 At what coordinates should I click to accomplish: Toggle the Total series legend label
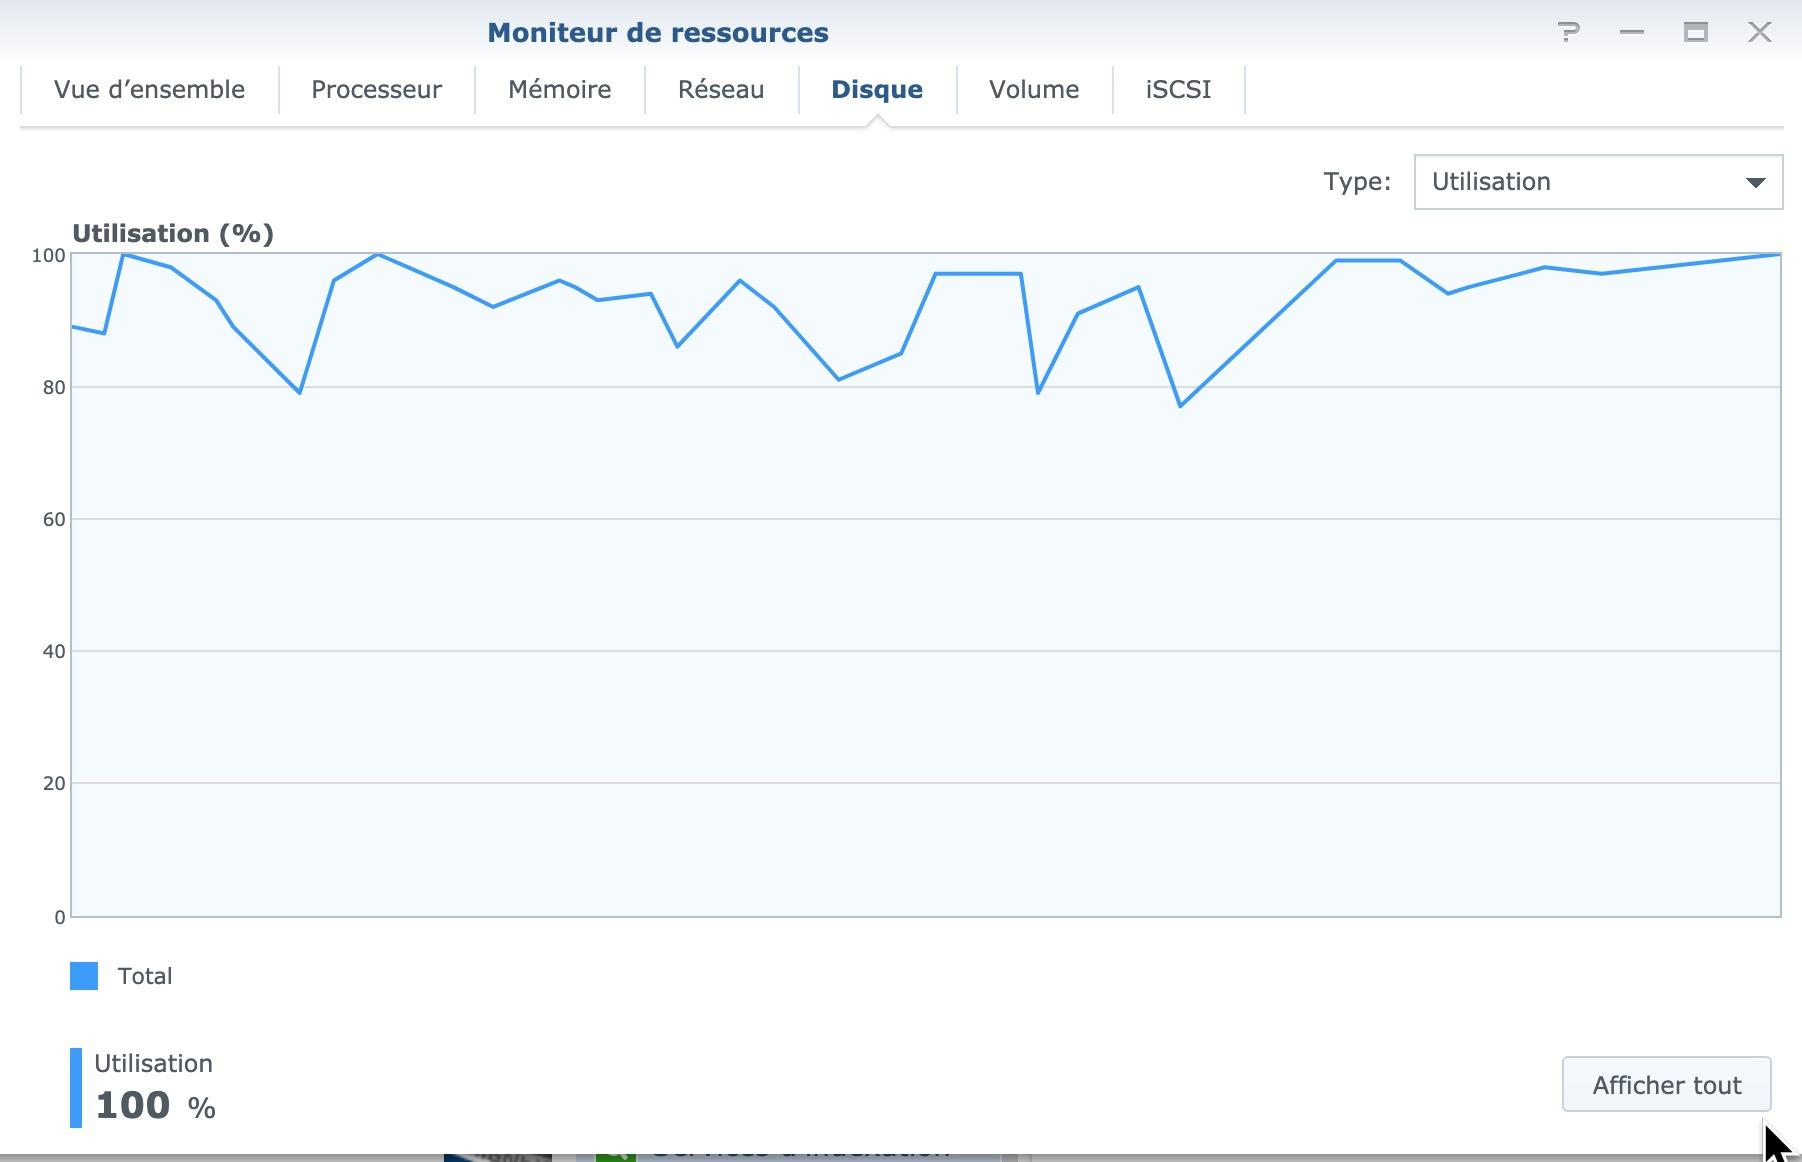(145, 976)
